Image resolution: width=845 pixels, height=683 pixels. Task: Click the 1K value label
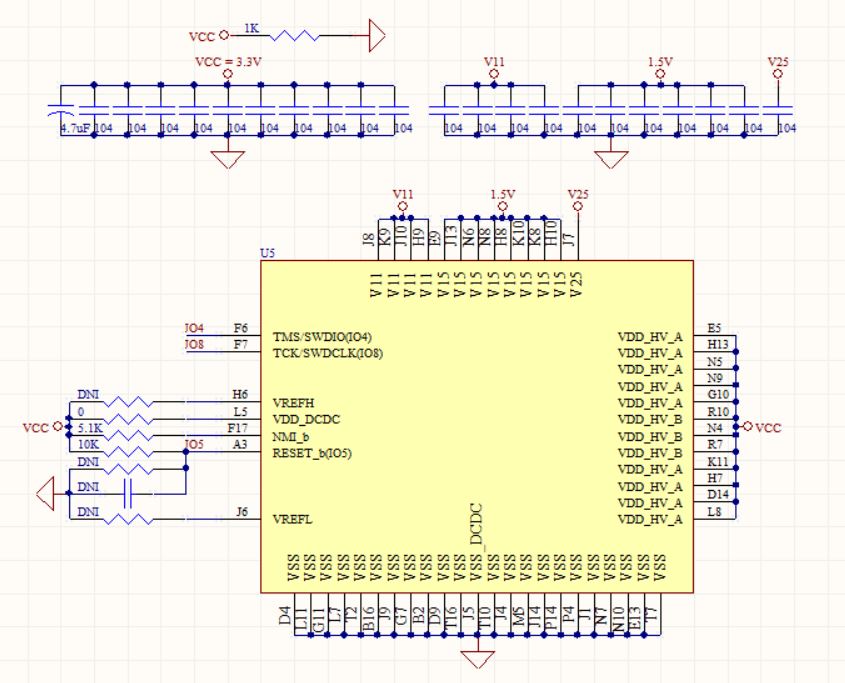coord(251,28)
